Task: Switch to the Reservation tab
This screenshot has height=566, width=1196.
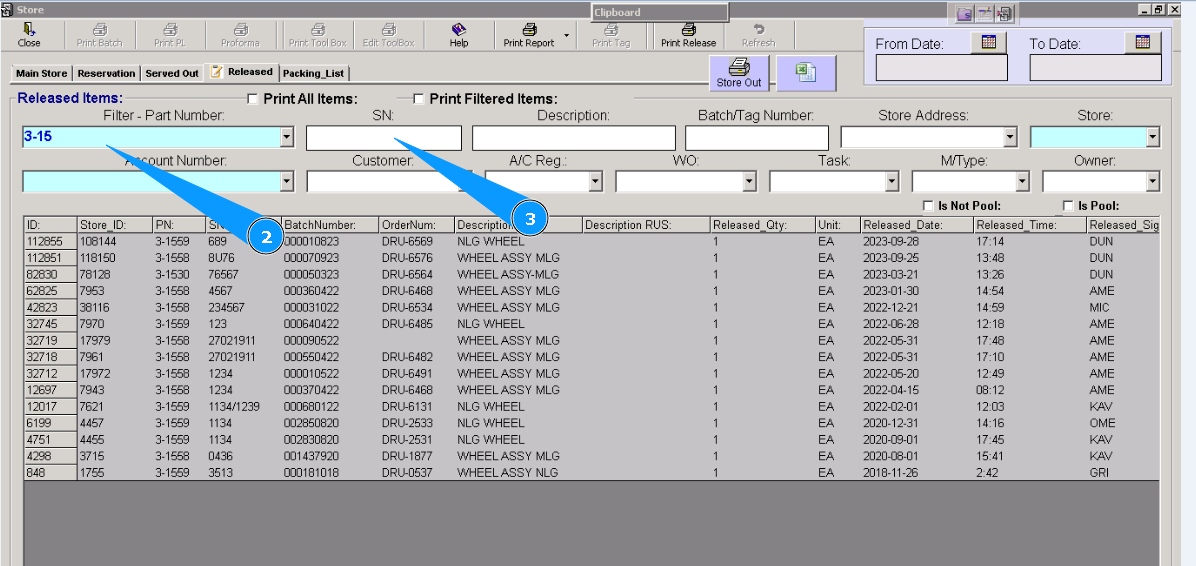Action: point(107,73)
